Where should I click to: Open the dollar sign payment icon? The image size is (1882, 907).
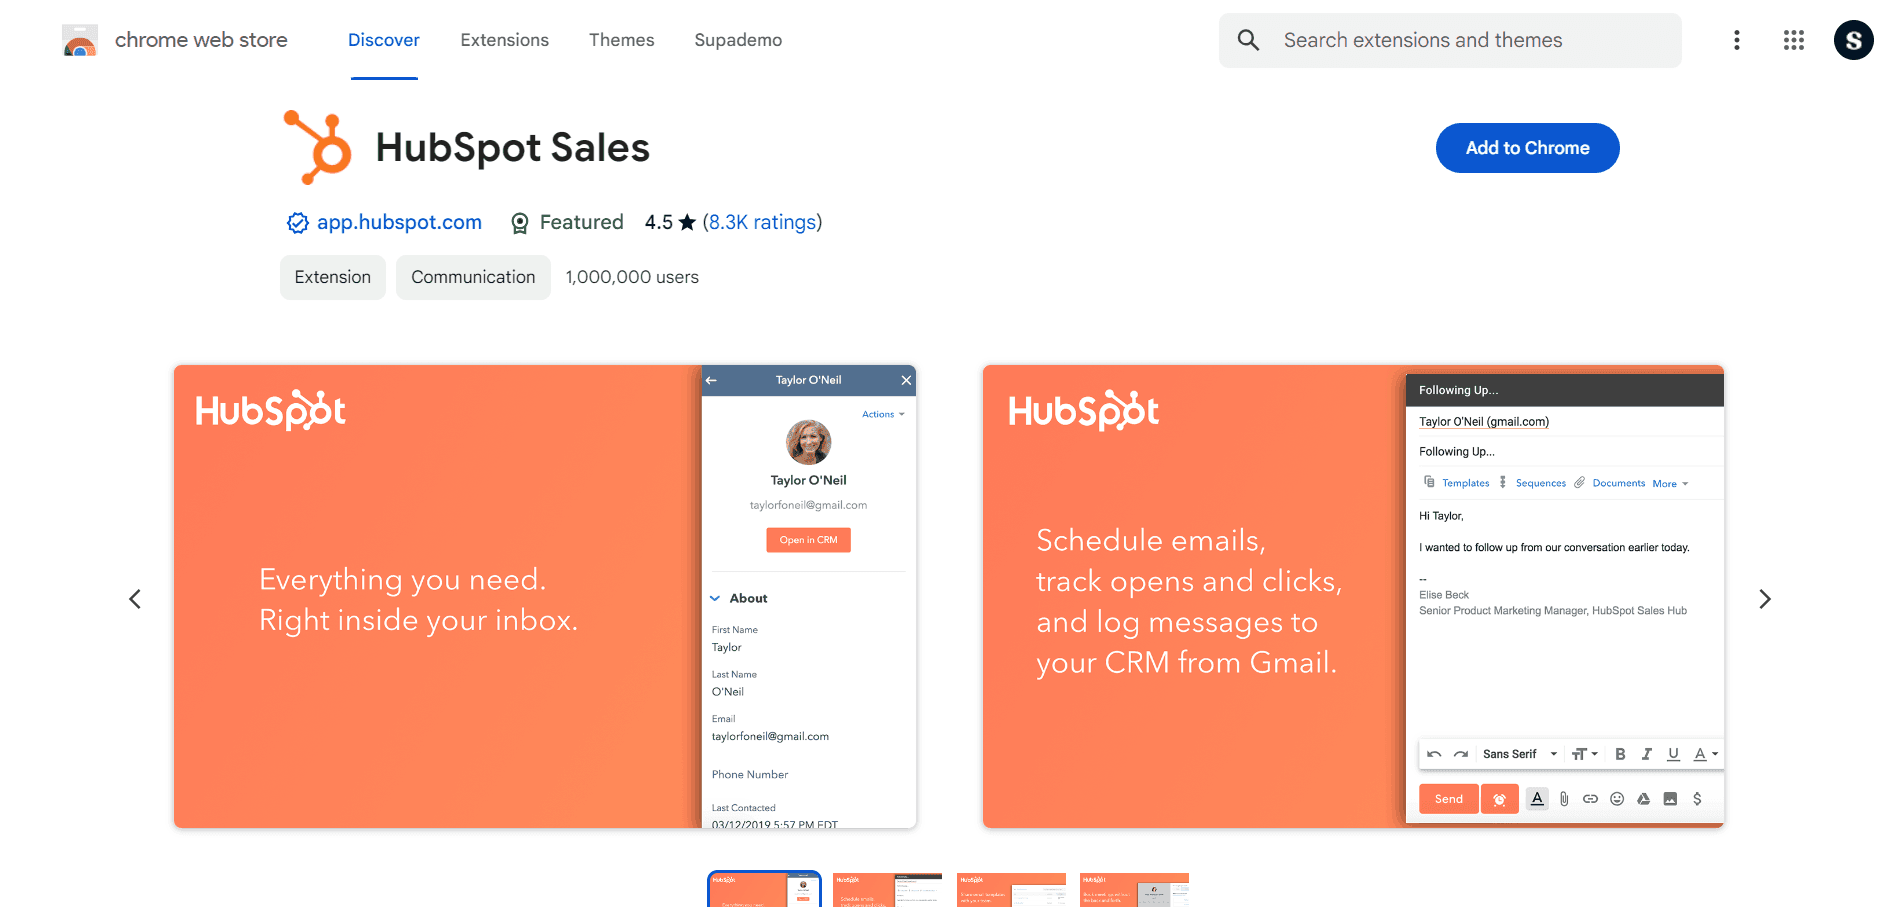[x=1698, y=799]
